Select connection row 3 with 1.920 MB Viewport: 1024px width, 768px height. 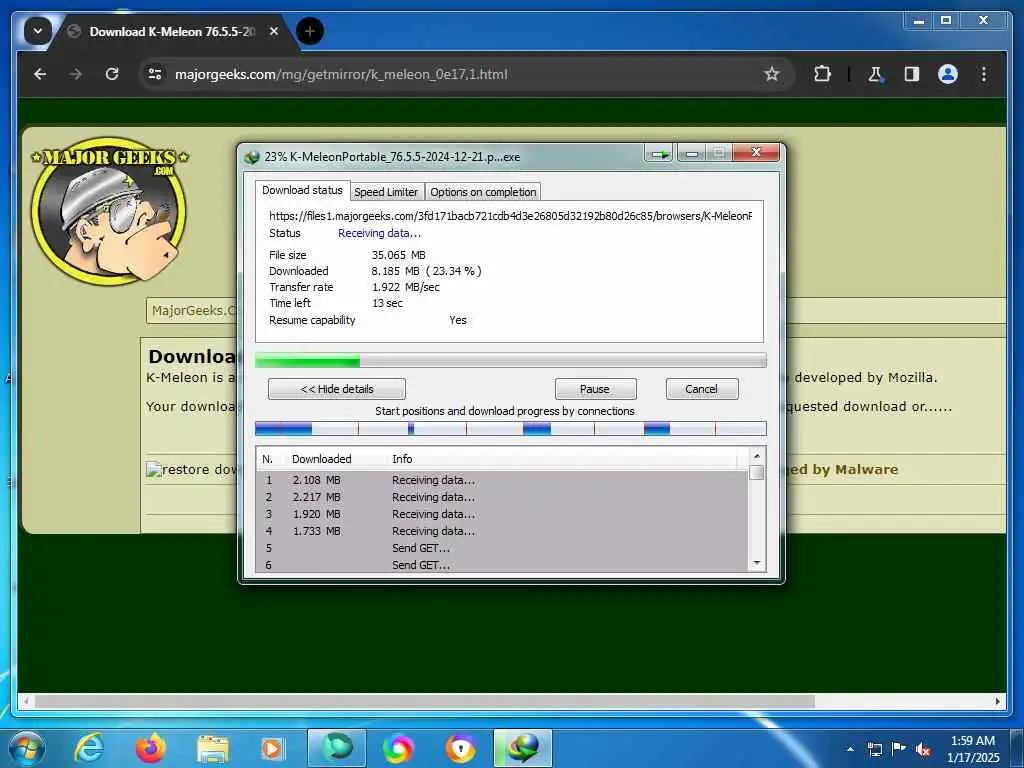point(502,514)
